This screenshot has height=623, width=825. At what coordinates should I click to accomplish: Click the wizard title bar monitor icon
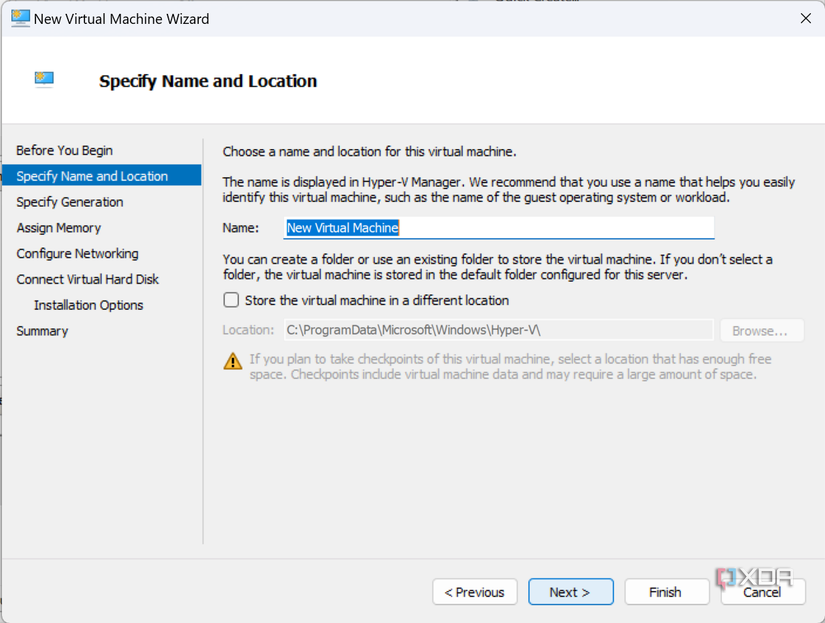[21, 18]
